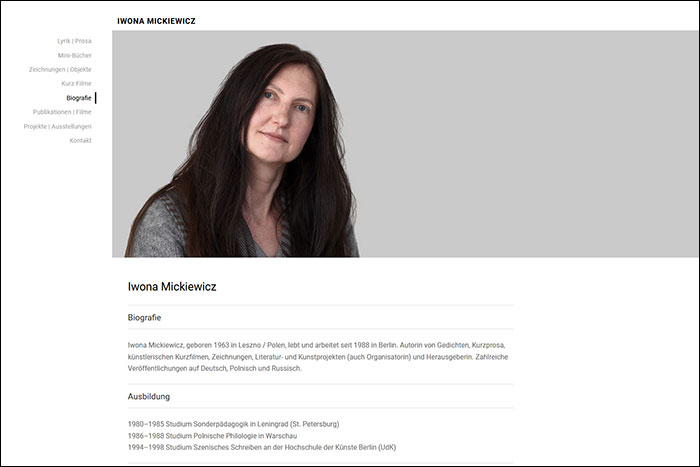This screenshot has height=467, width=700.
Task: Open Publikationen | Filme from the sidebar
Action: coord(62,112)
